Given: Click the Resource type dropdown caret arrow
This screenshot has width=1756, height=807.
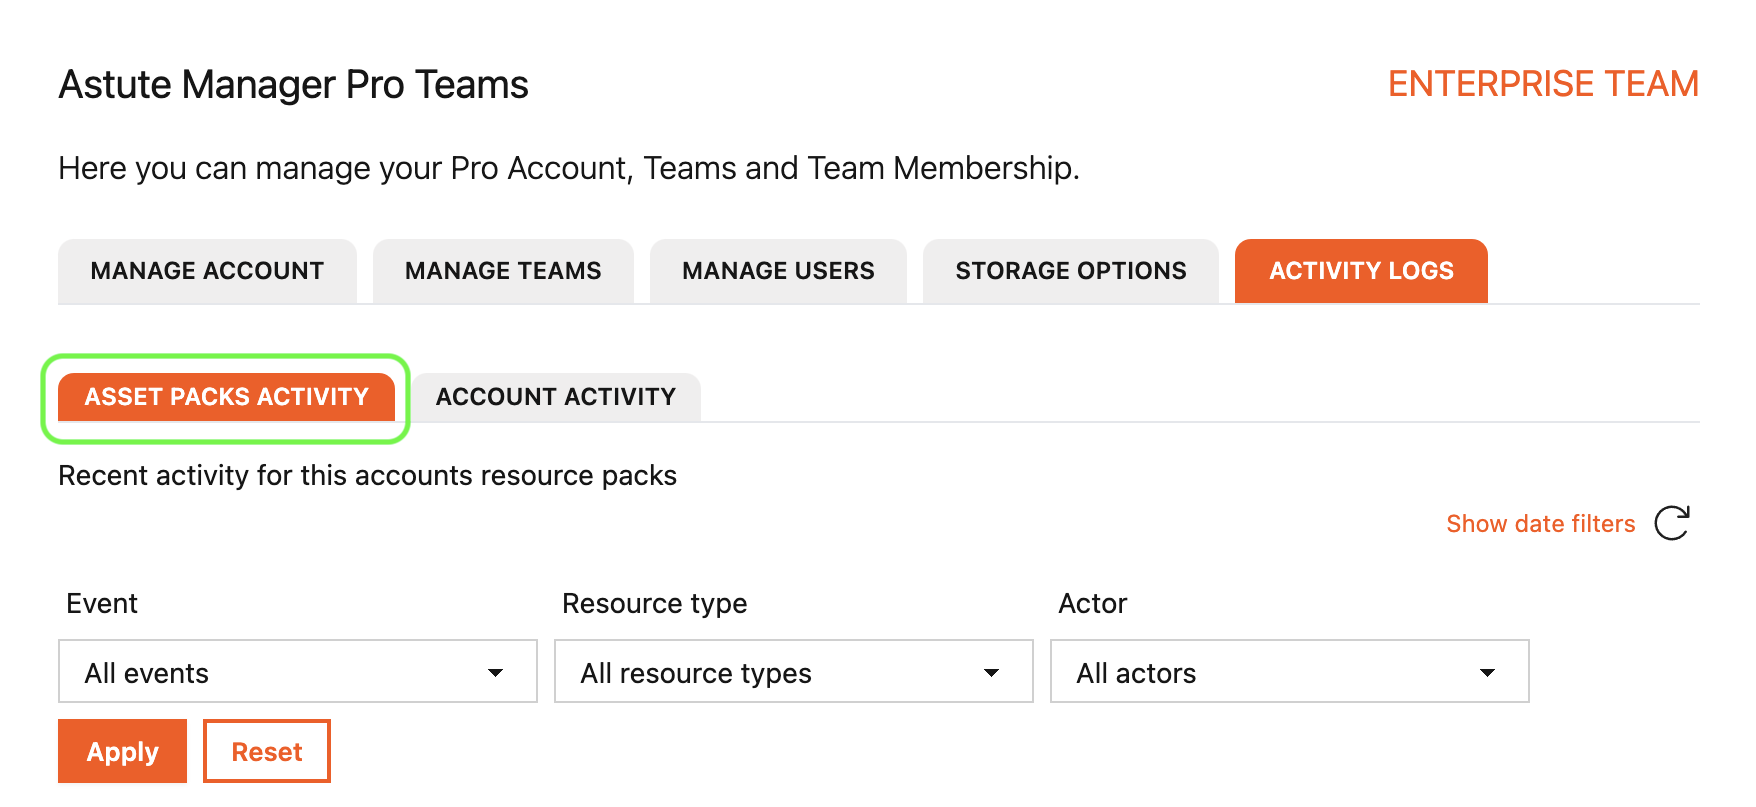Looking at the screenshot, I should pyautogui.click(x=991, y=673).
